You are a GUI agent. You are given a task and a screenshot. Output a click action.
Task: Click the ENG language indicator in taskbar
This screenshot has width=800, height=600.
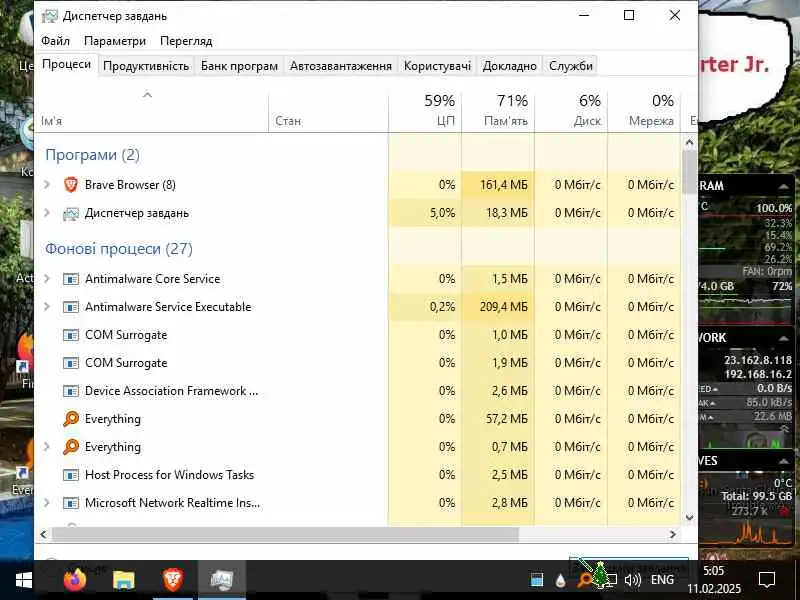(x=662, y=580)
